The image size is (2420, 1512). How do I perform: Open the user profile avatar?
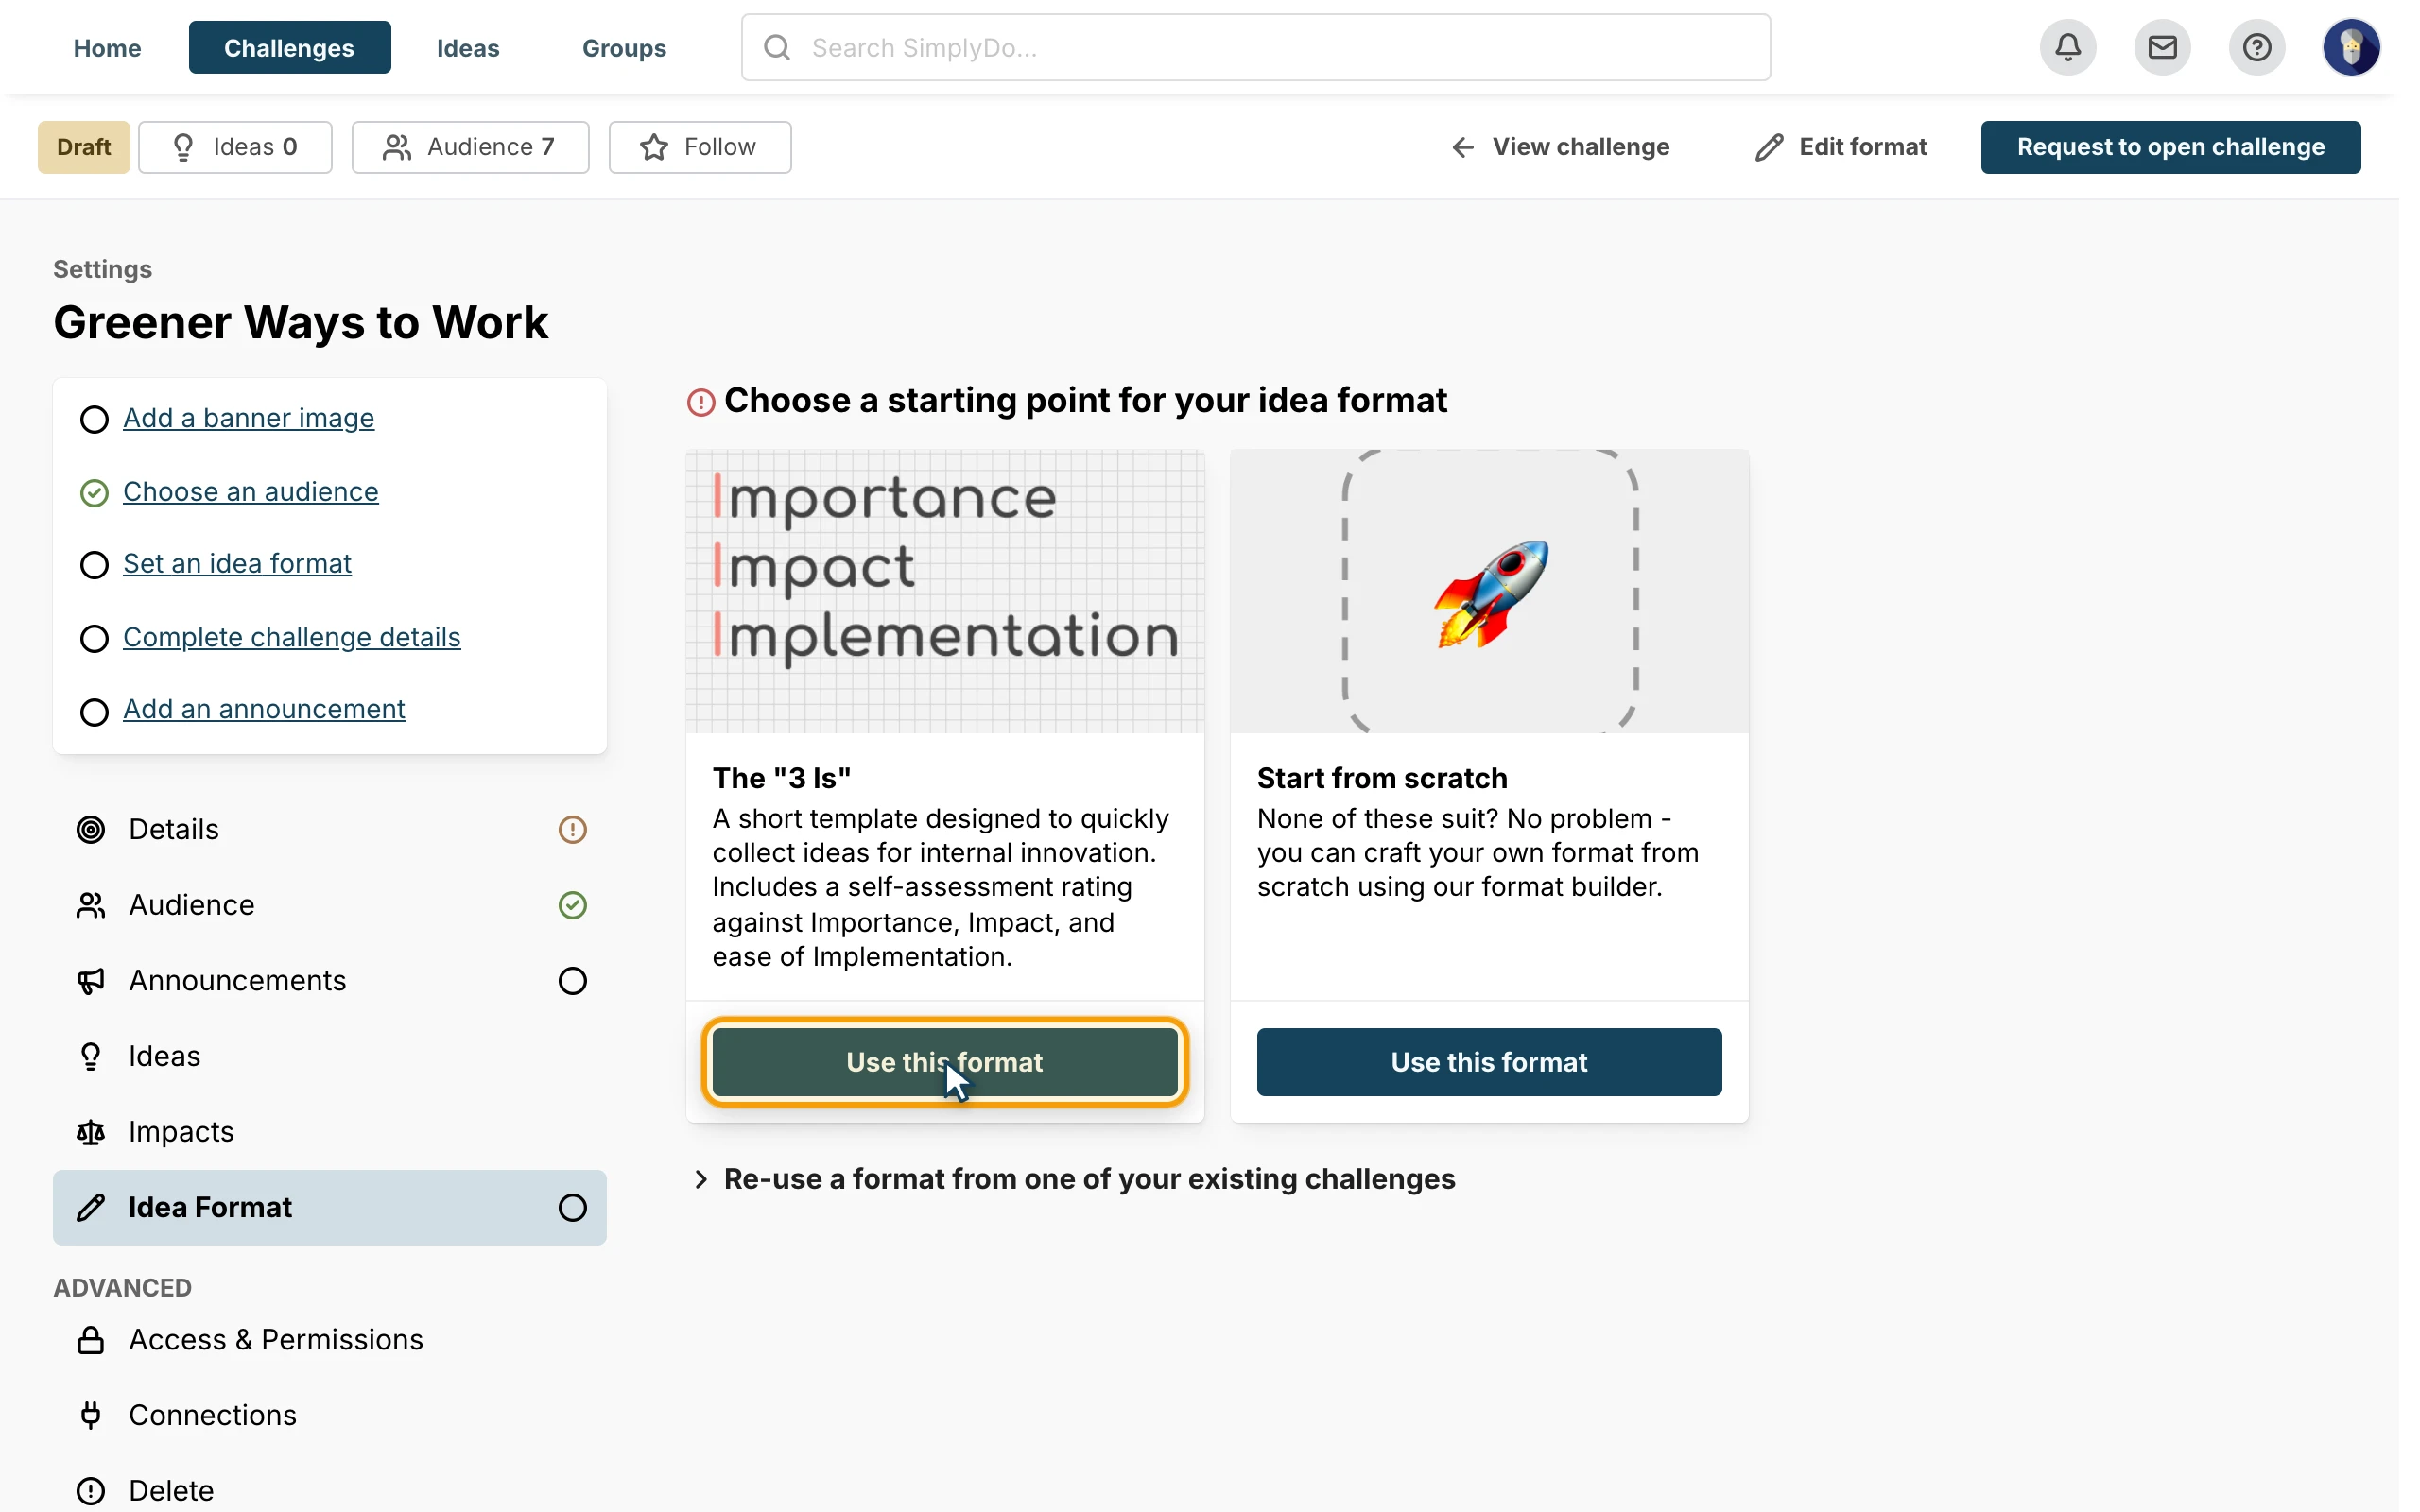(x=2350, y=47)
